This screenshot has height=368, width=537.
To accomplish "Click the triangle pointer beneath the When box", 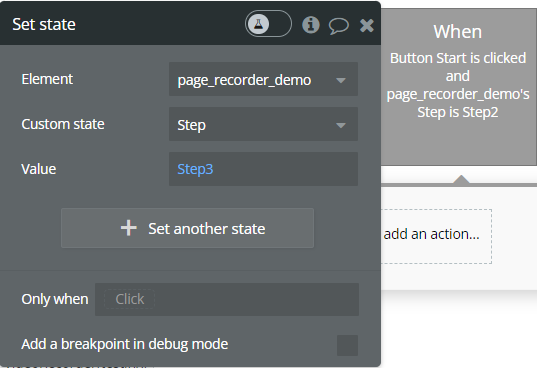I will (461, 179).
